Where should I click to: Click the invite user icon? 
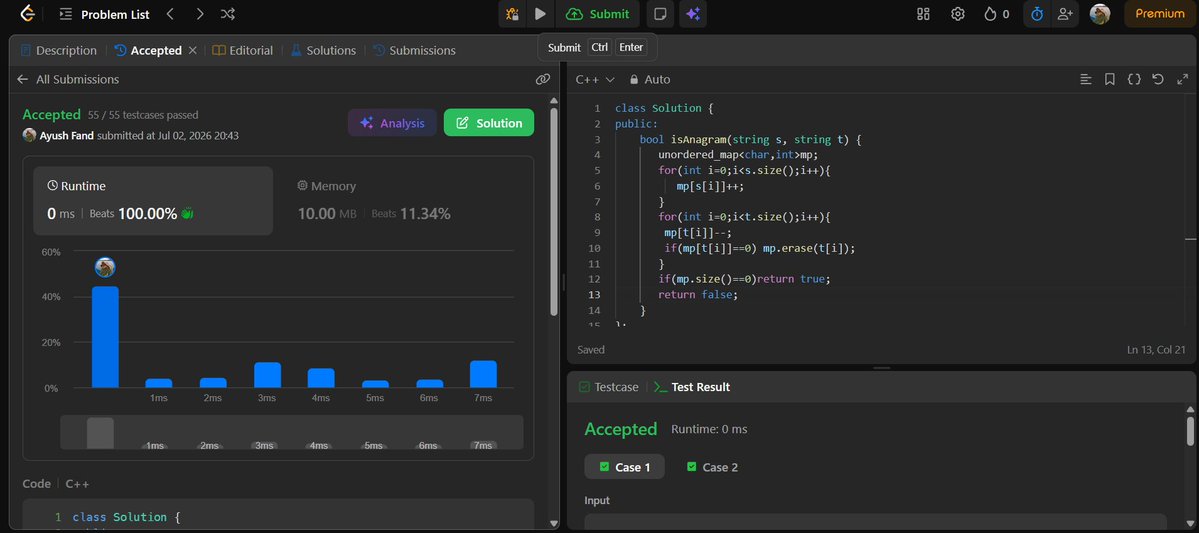pos(1064,14)
